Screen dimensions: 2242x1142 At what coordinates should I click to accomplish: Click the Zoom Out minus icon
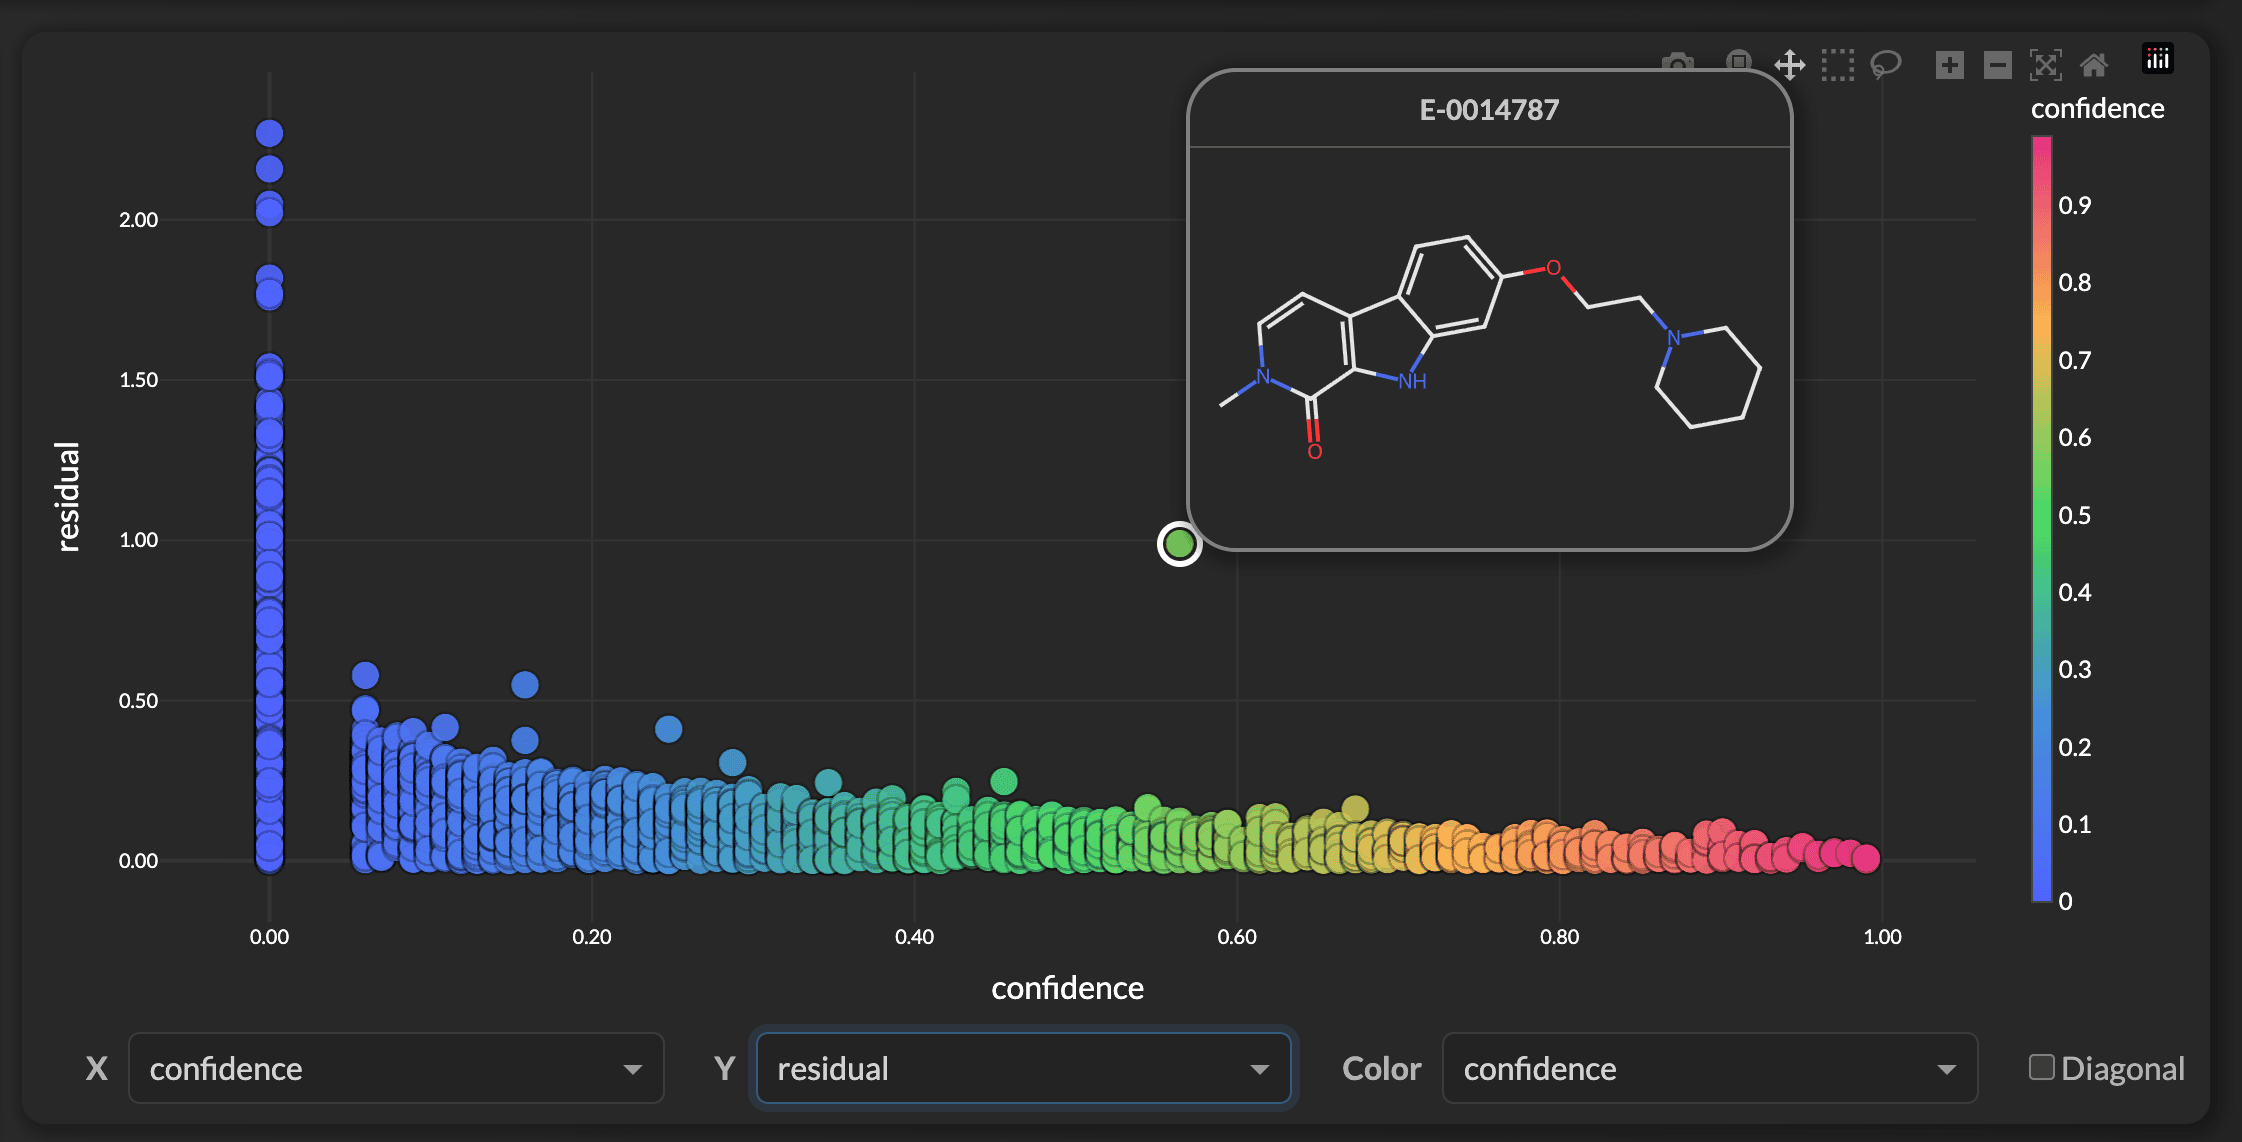pyautogui.click(x=1997, y=66)
